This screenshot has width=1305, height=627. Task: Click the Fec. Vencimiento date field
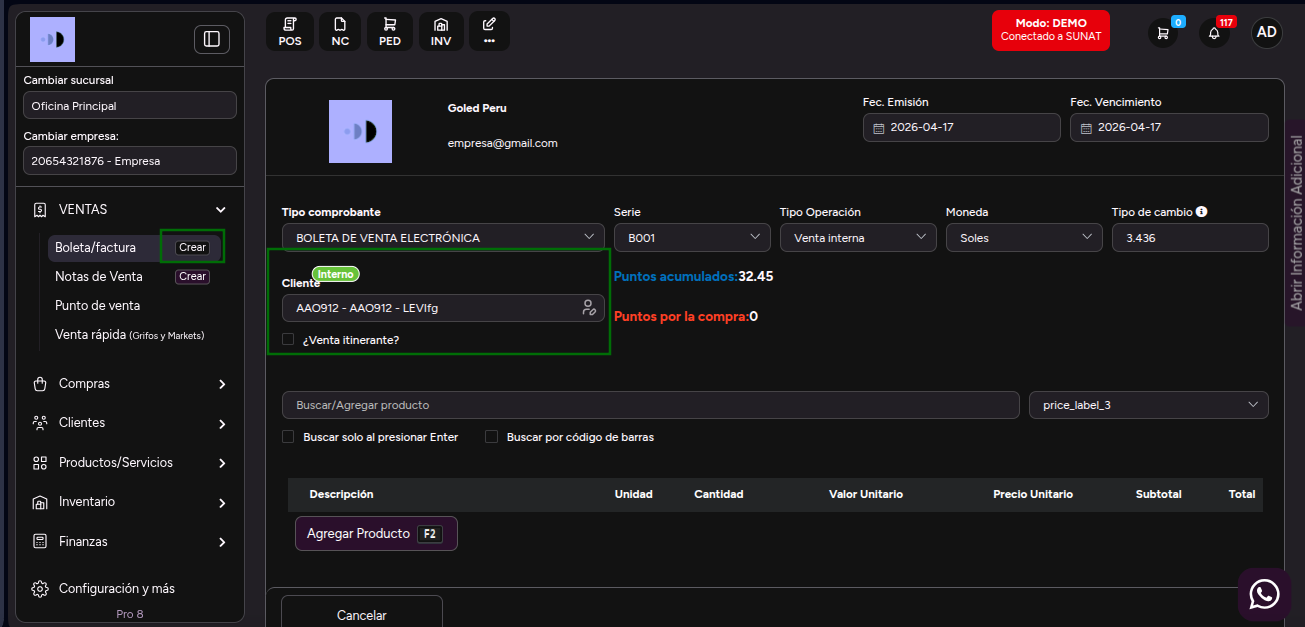[1169, 127]
